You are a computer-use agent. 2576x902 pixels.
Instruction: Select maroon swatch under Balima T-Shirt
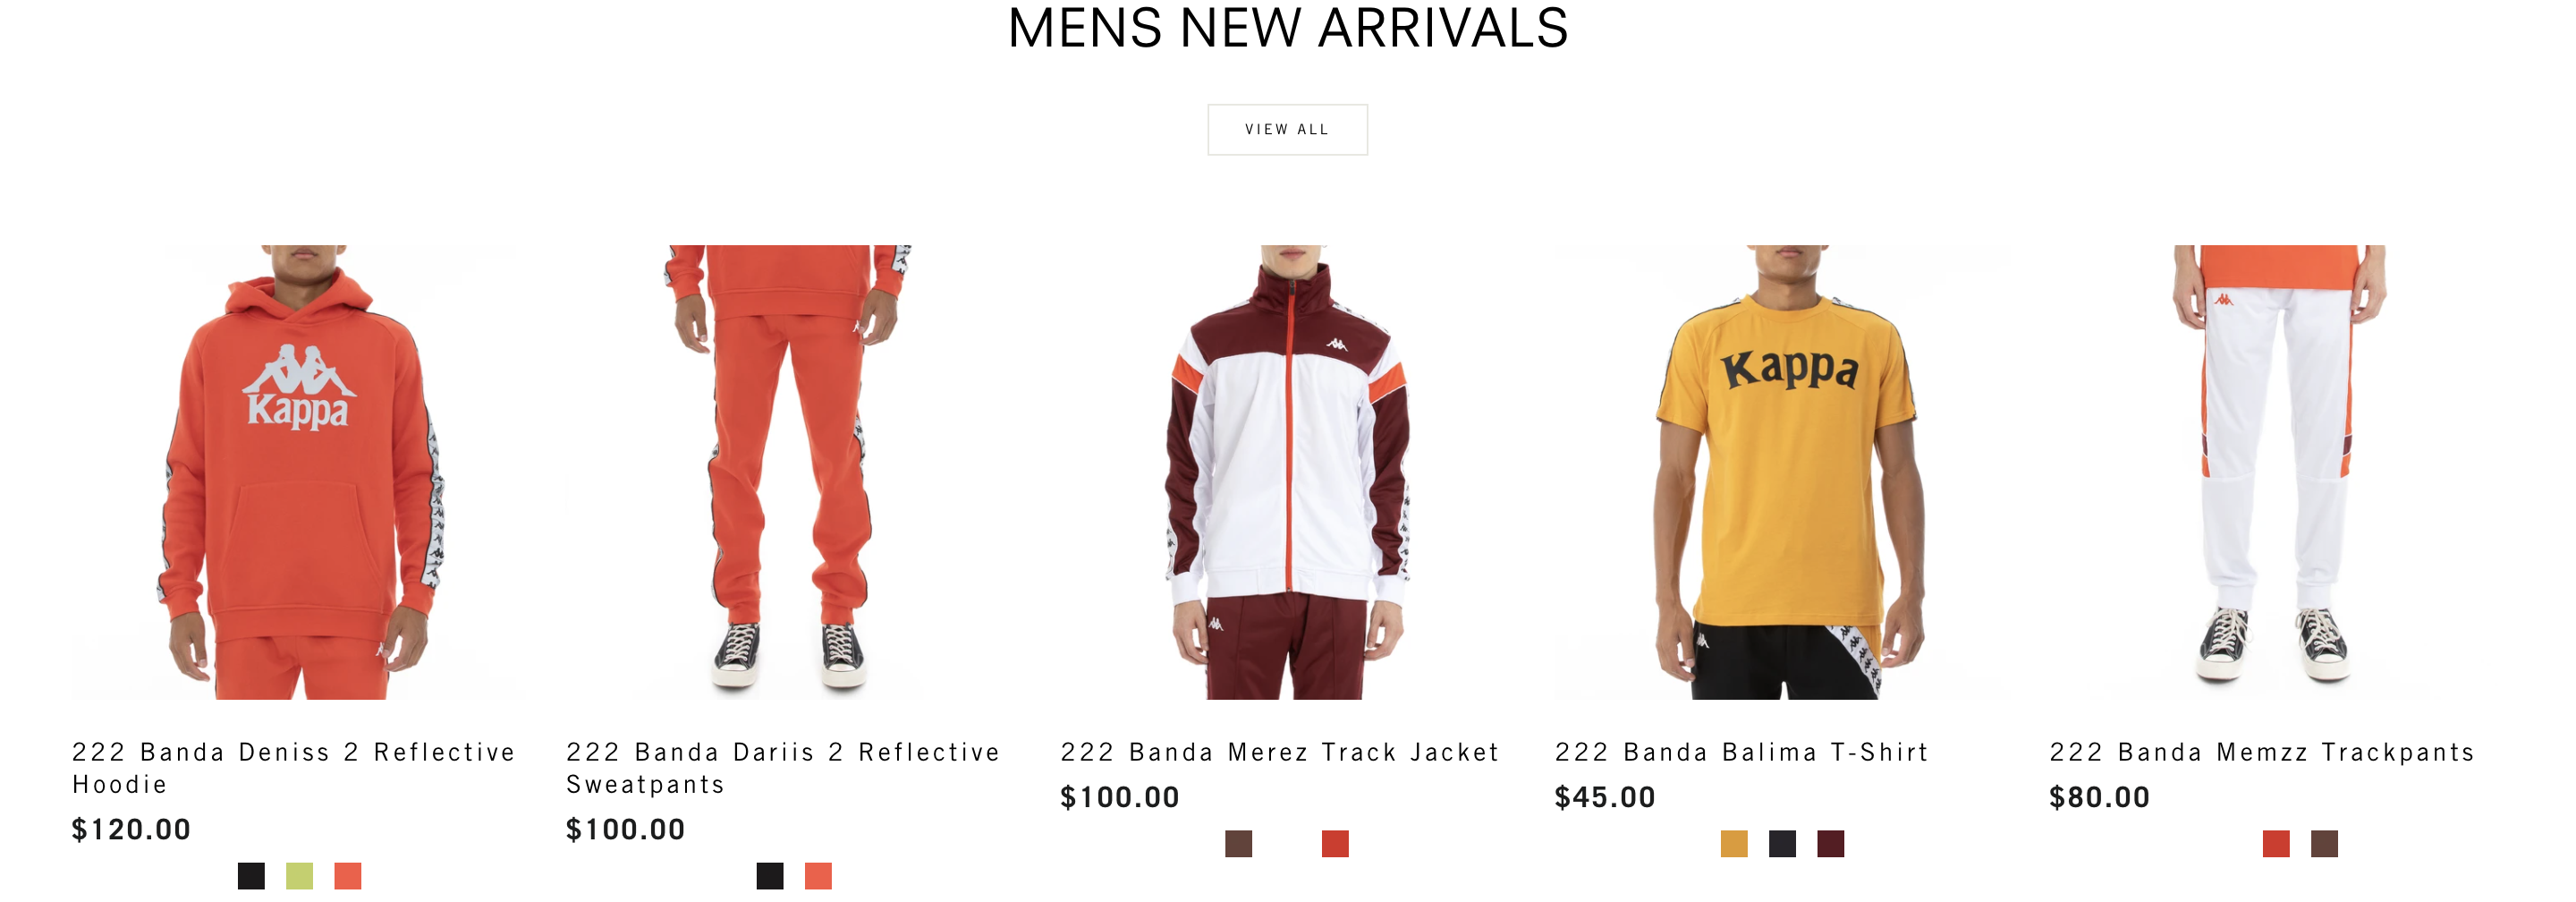point(1831,844)
